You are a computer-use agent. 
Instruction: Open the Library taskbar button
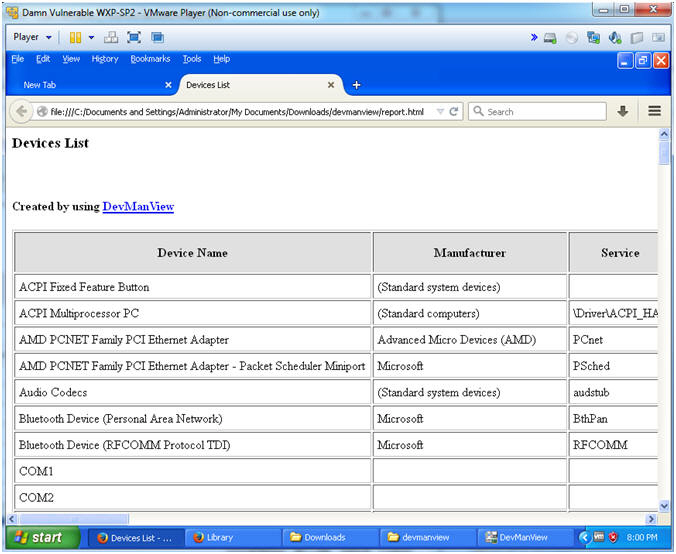click(233, 538)
